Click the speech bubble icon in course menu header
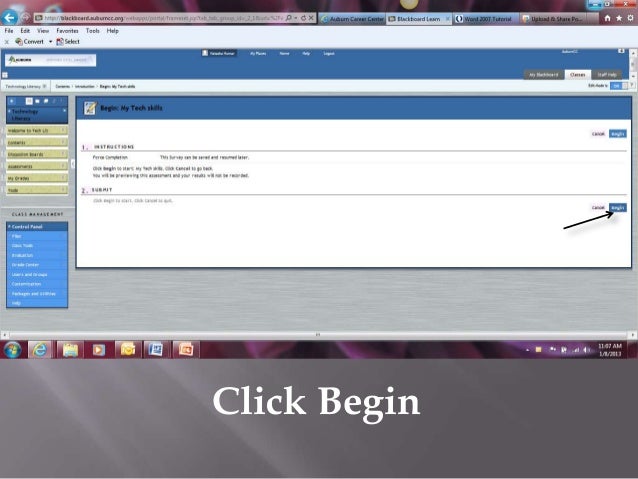The height and width of the screenshot is (479, 638). pos(46,101)
